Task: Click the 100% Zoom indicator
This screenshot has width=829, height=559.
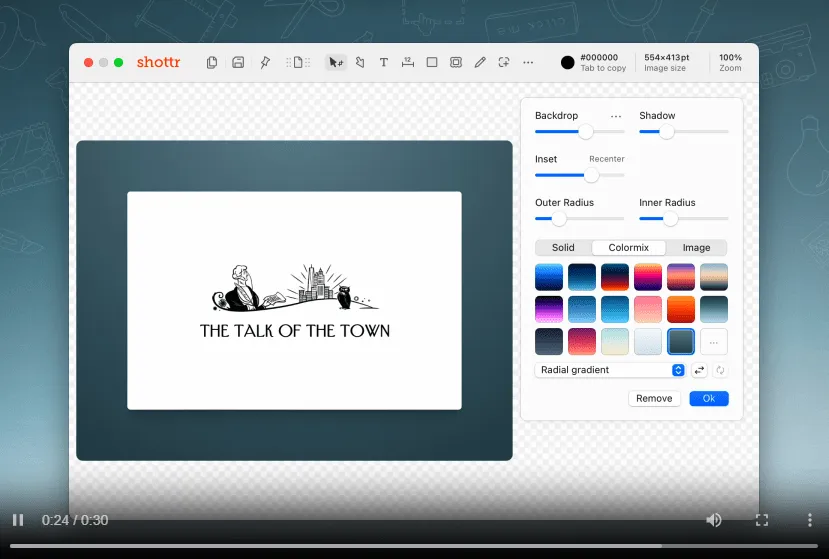Action: [730, 62]
